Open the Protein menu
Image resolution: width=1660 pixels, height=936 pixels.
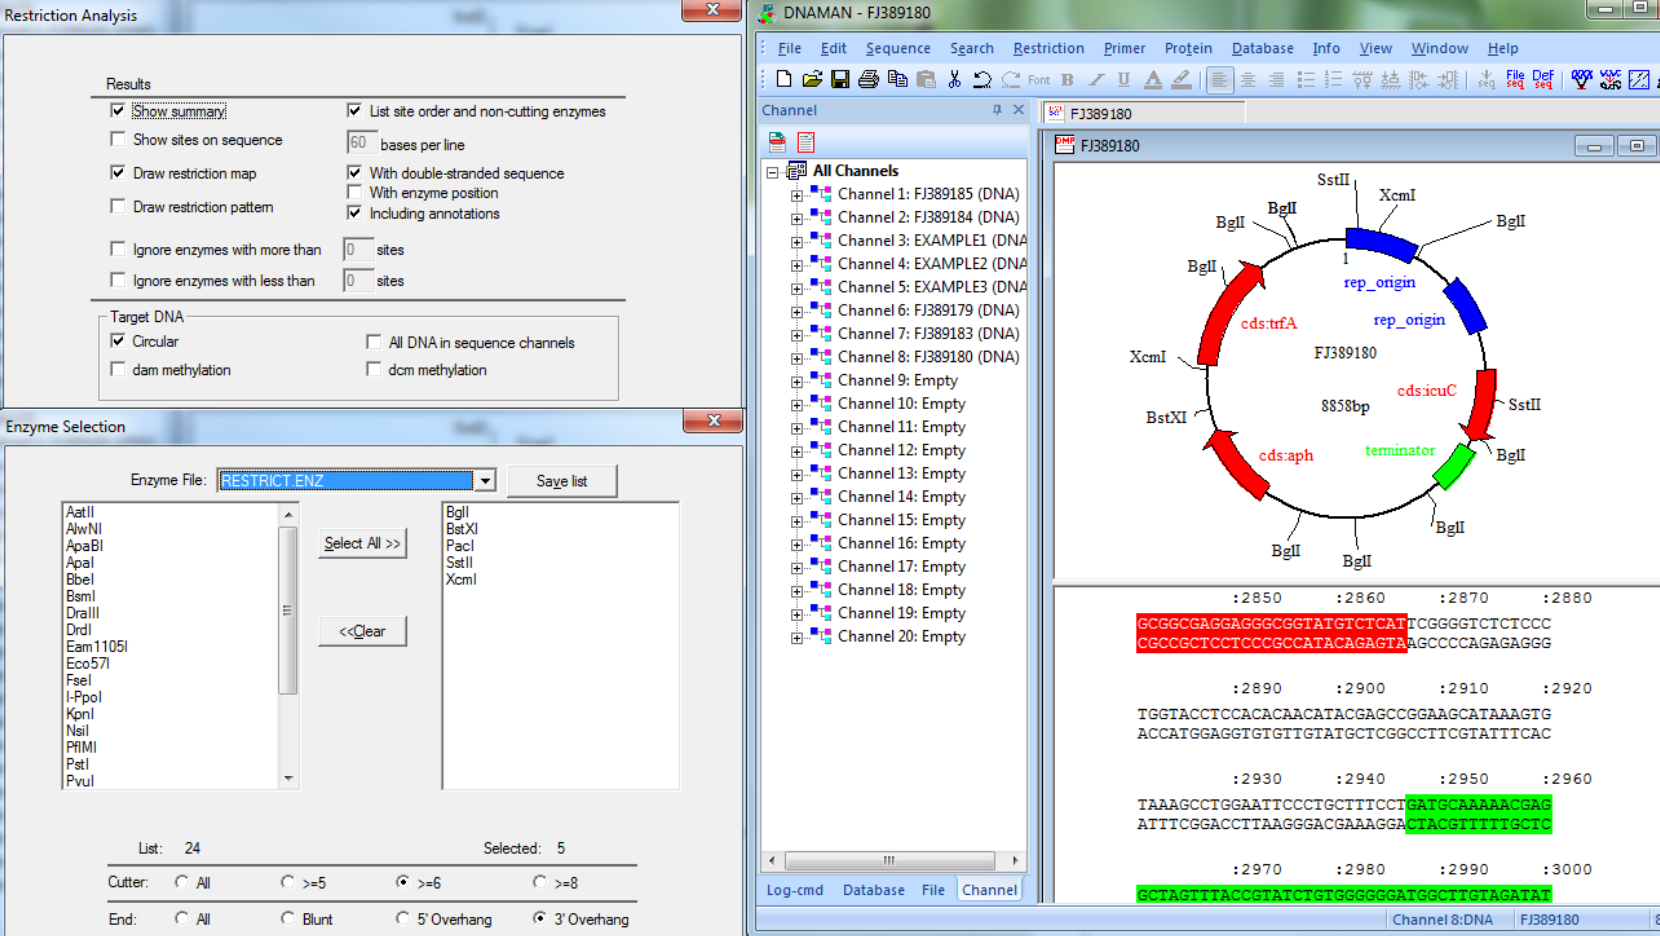[1188, 48]
